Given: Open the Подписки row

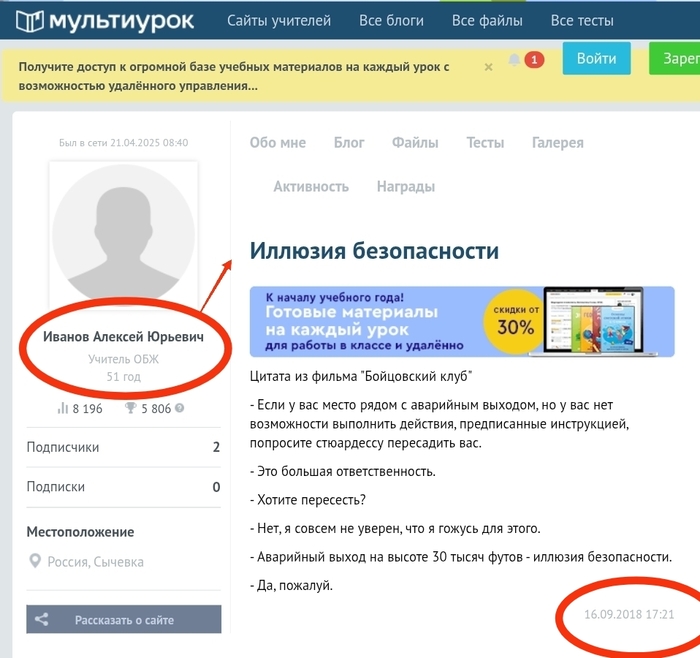Looking at the screenshot, I should coord(123,487).
